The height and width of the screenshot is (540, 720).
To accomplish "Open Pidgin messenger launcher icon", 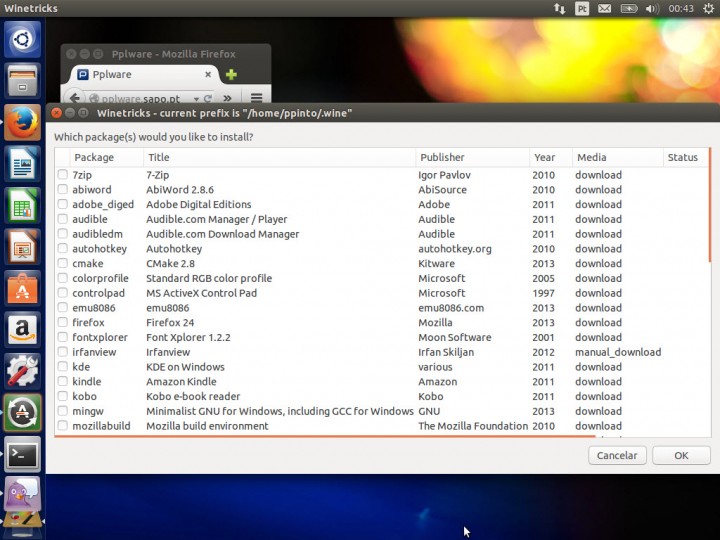I will pos(22,493).
